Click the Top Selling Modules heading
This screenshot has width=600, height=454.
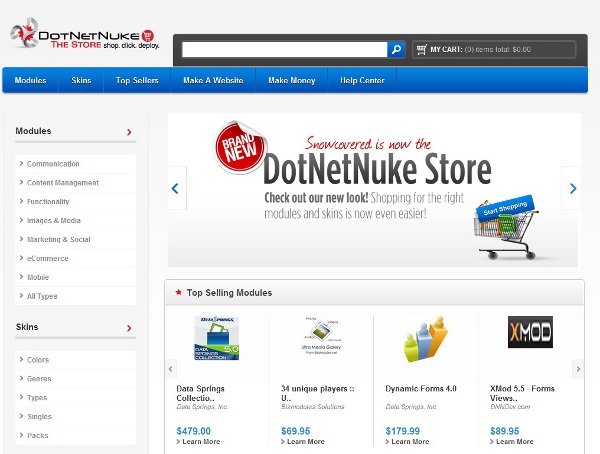[x=229, y=293]
